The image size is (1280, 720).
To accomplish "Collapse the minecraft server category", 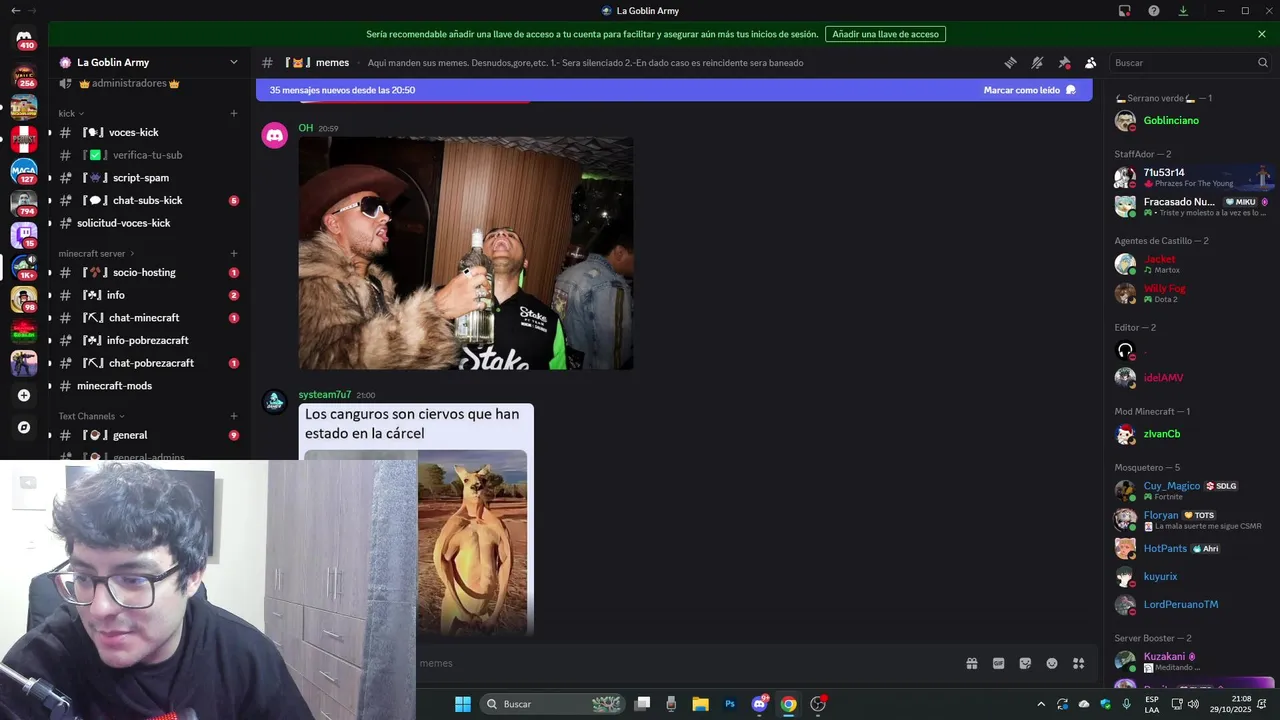I will [97, 254].
